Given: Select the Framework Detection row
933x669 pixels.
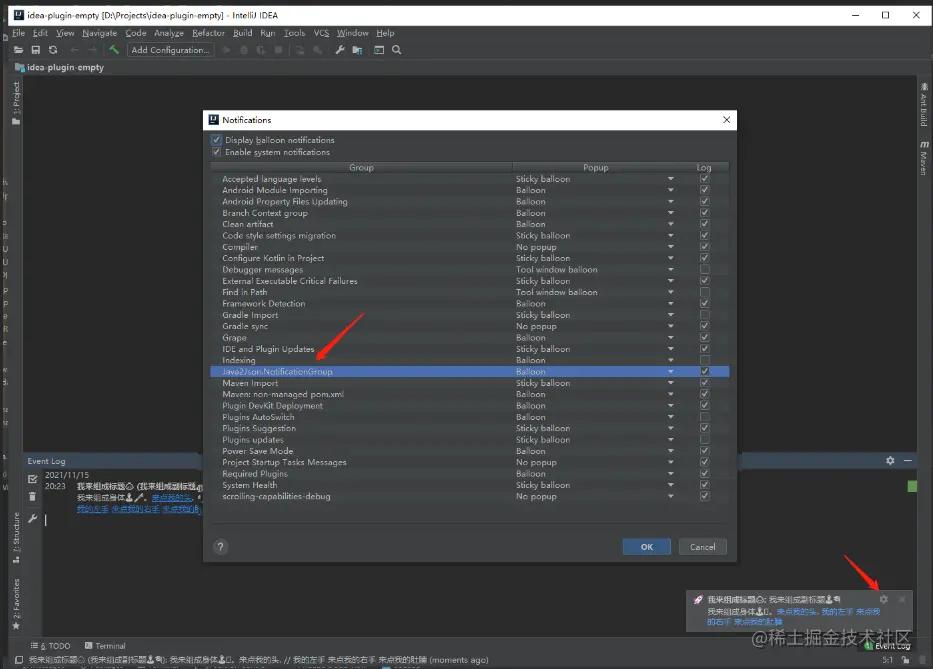Looking at the screenshot, I should pyautogui.click(x=469, y=304).
